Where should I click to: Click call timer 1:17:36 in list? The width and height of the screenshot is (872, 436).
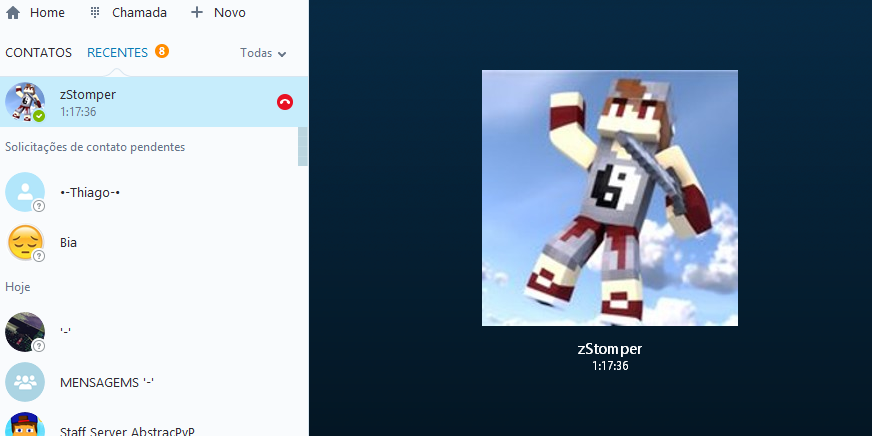coord(78,112)
